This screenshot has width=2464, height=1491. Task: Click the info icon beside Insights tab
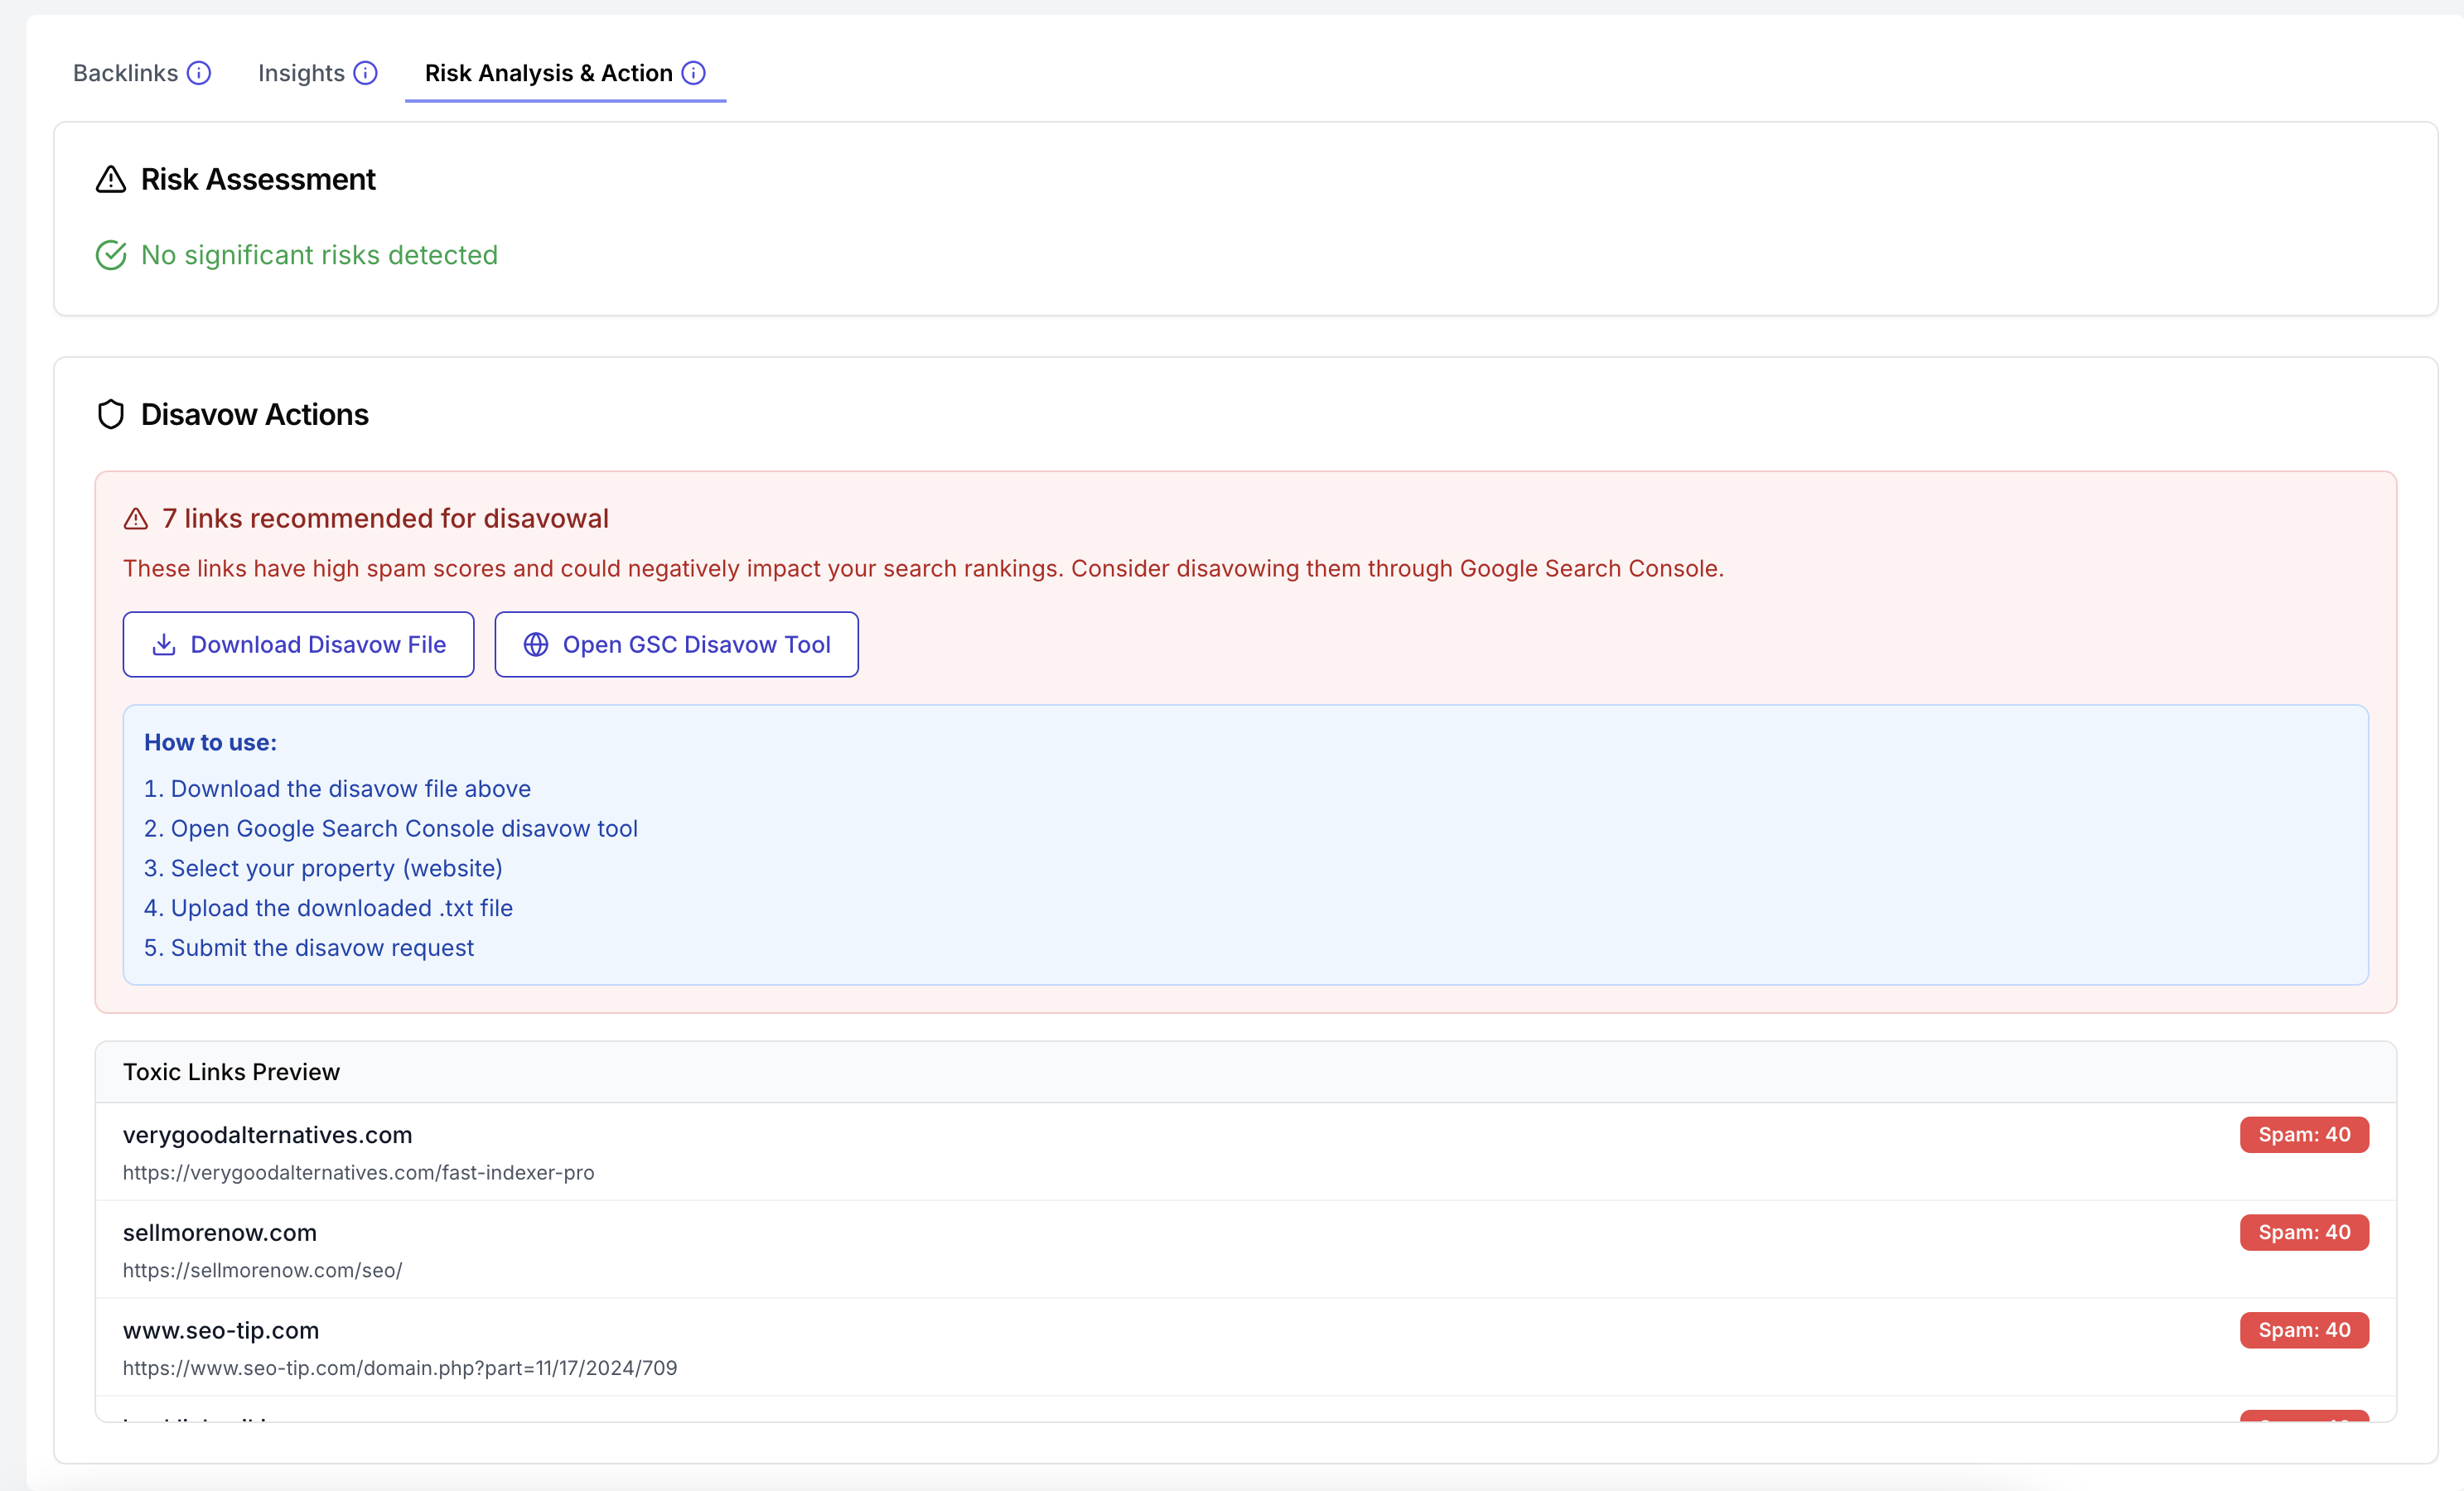point(365,72)
